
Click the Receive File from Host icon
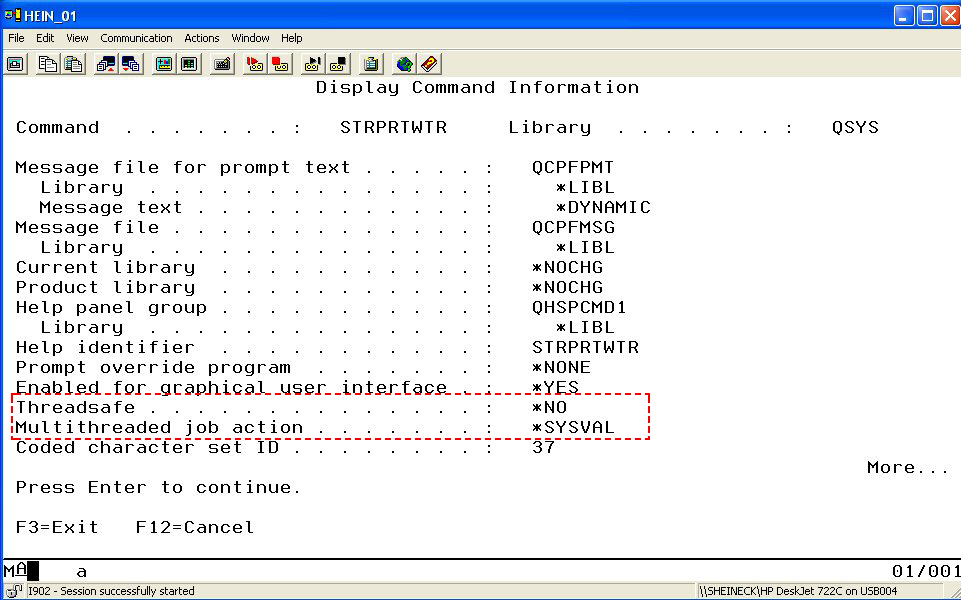click(x=130, y=64)
